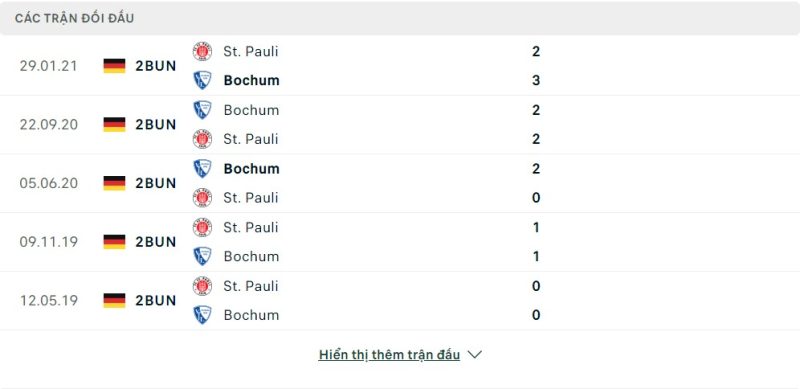Select St. Pauli team name in 12.05.19 match
The height and width of the screenshot is (389, 800).
pos(251,286)
